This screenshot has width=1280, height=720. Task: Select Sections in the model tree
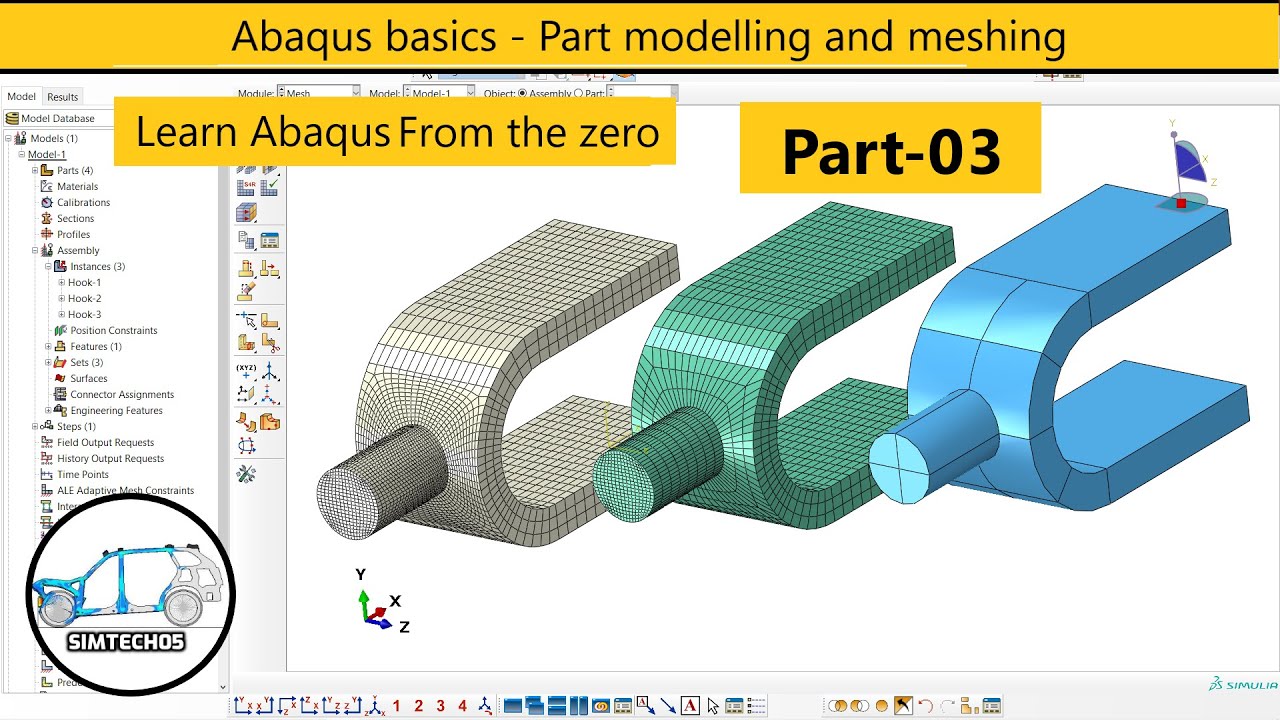[x=75, y=218]
